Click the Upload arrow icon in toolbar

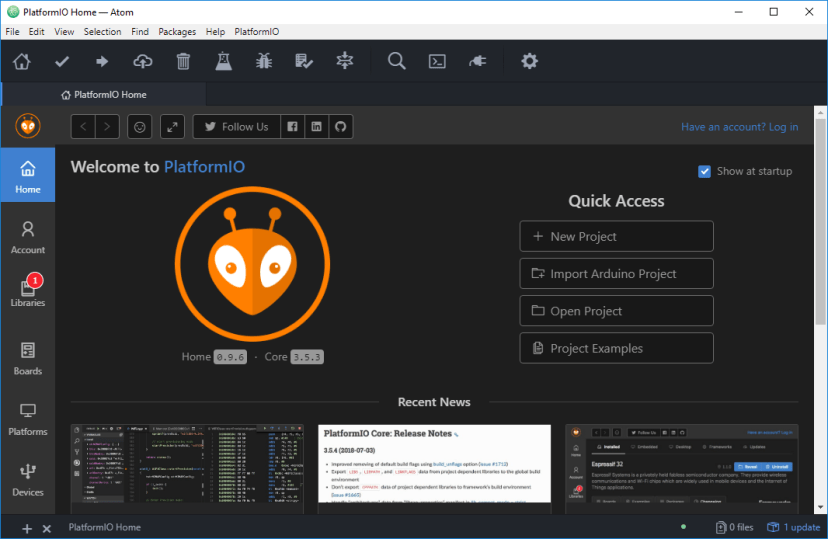pos(102,62)
